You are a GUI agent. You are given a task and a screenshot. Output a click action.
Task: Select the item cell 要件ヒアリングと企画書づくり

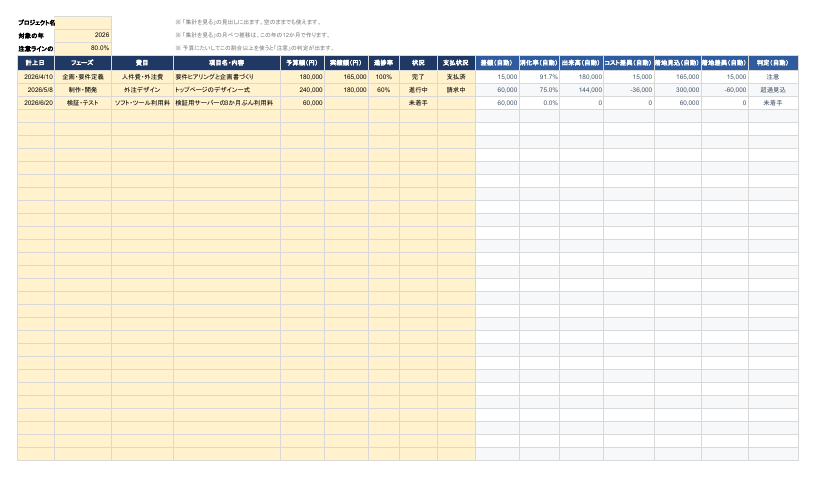(x=227, y=77)
